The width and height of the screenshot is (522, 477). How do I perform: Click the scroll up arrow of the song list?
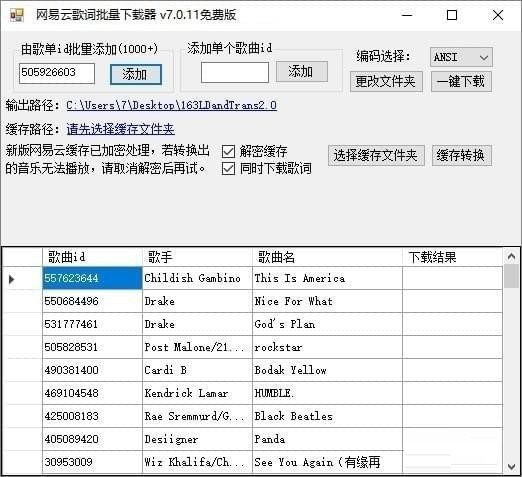click(x=511, y=256)
